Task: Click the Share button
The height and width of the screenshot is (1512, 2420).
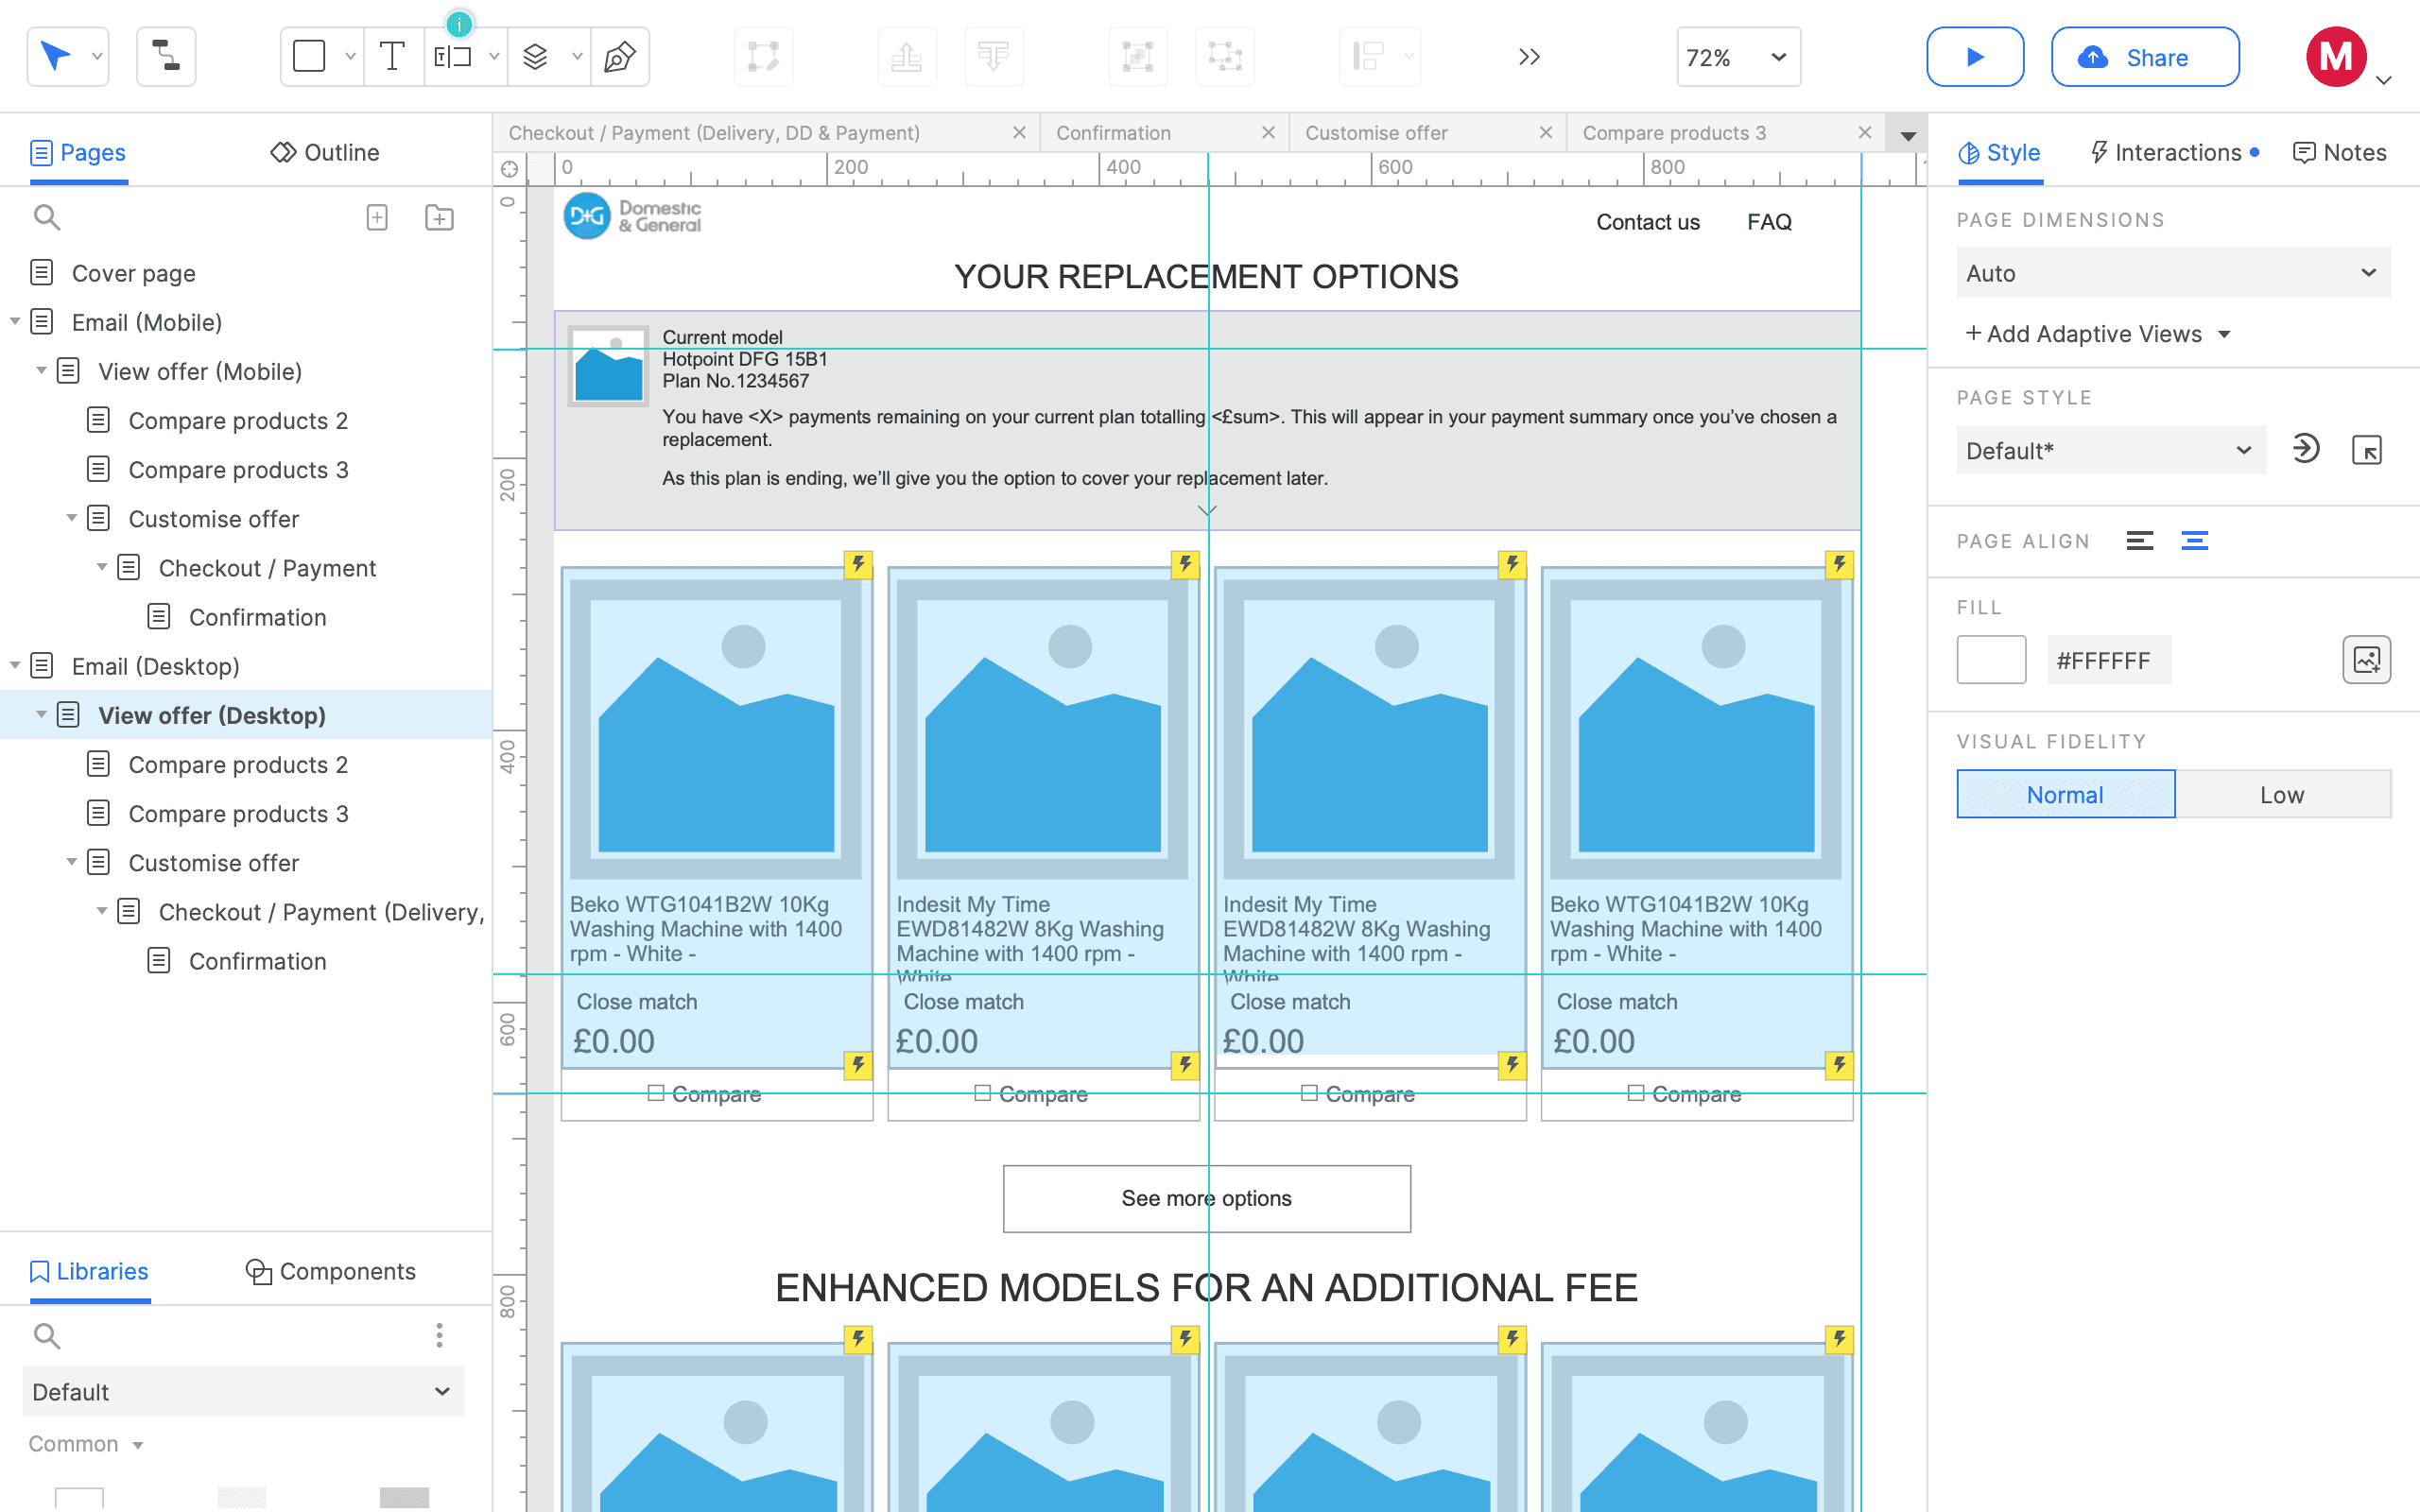Action: (2144, 57)
